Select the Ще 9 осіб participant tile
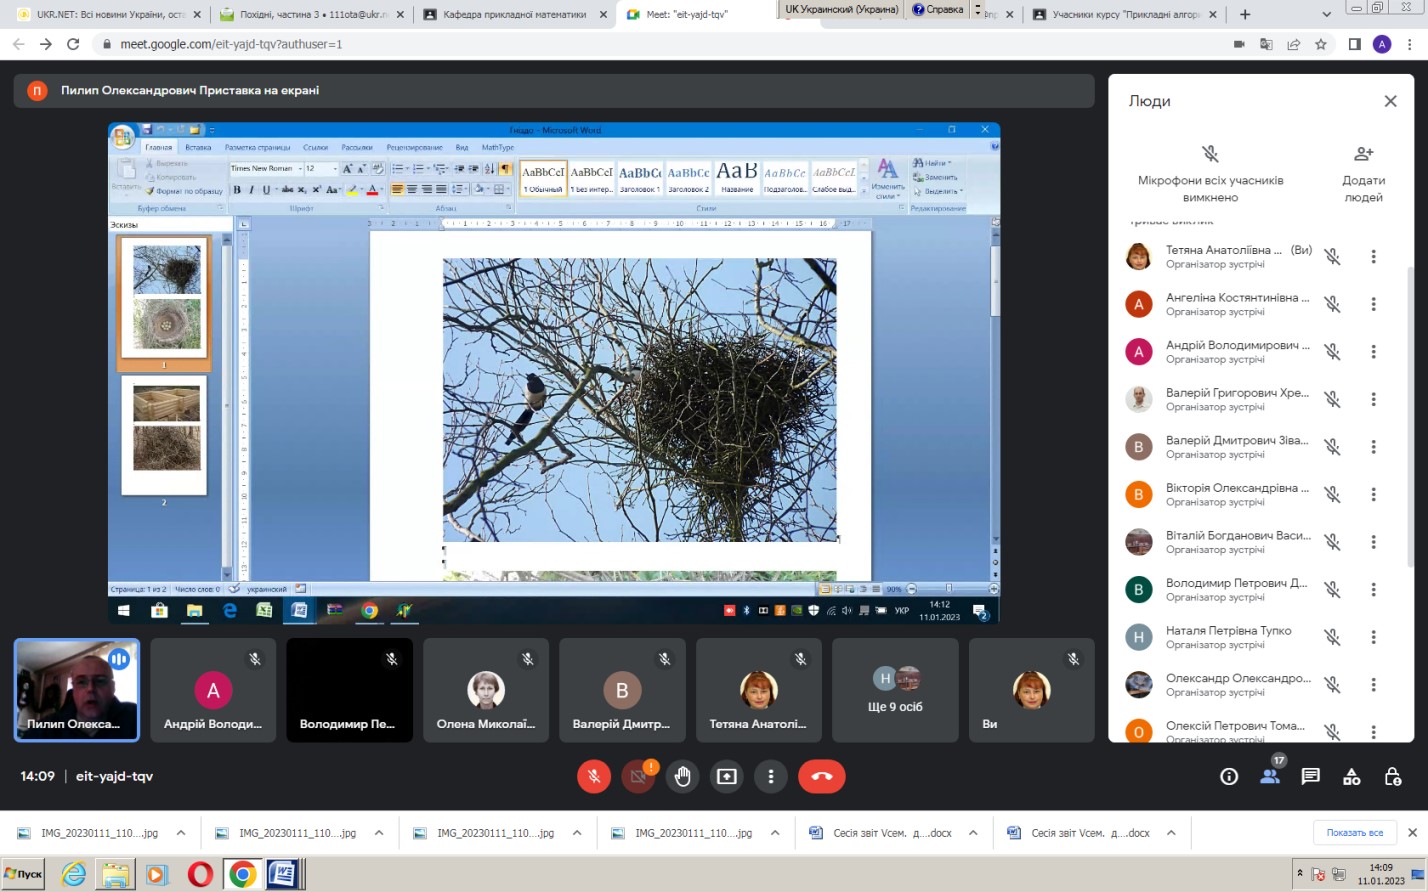Image resolution: width=1428 pixels, height=892 pixels. click(x=895, y=690)
